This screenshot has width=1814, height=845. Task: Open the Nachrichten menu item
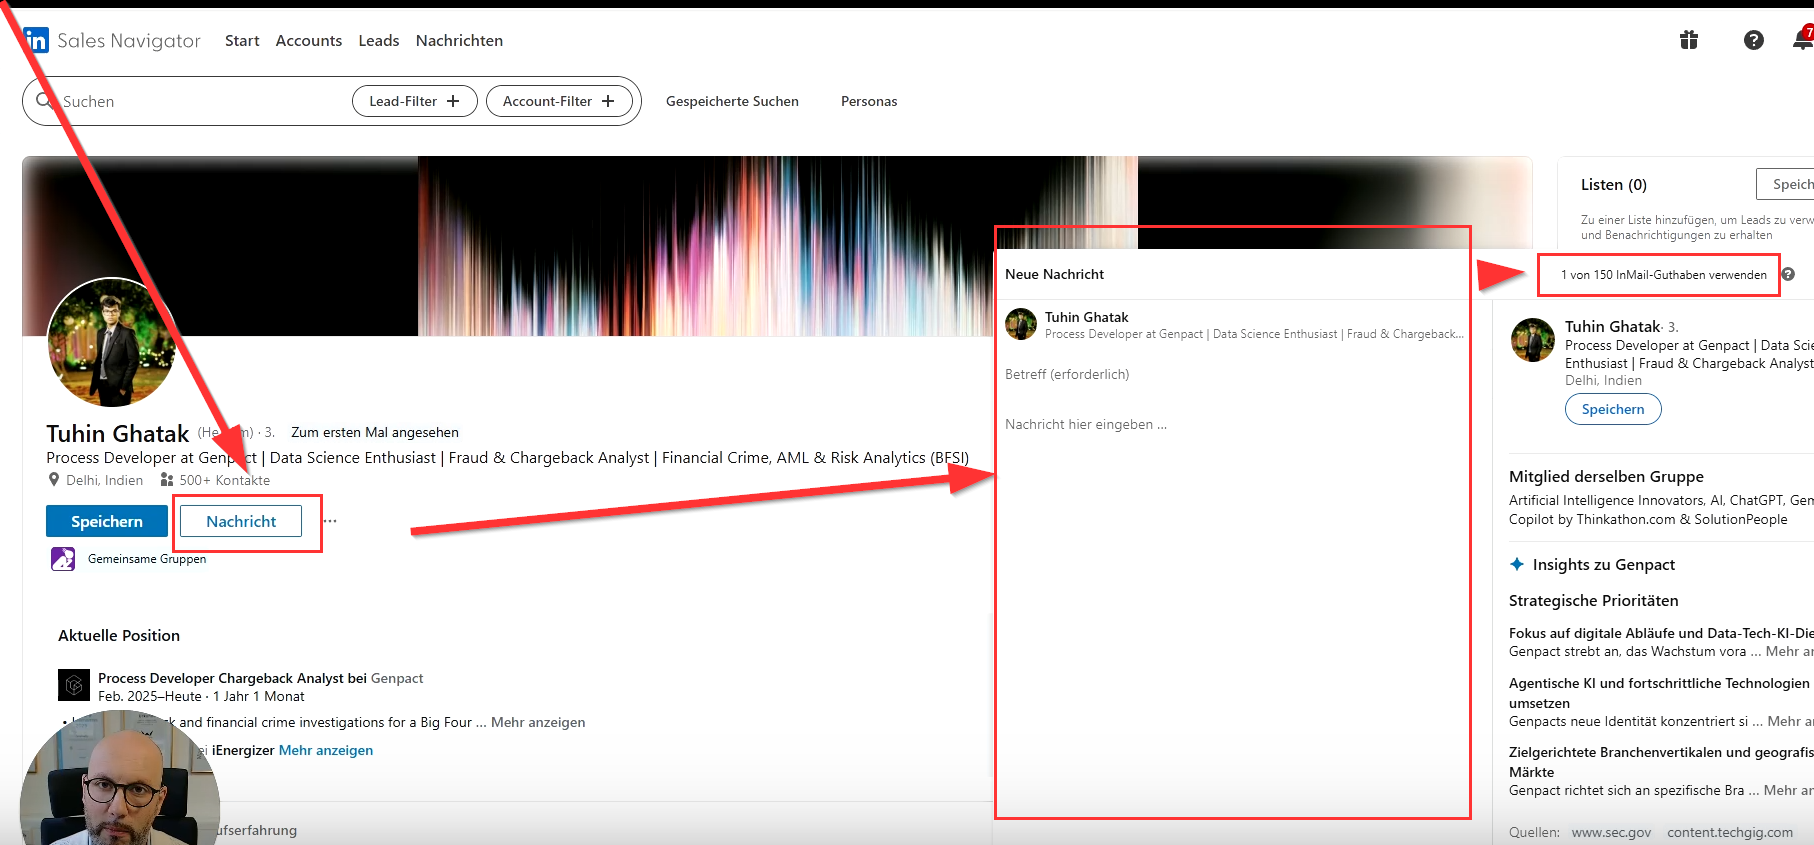[459, 41]
